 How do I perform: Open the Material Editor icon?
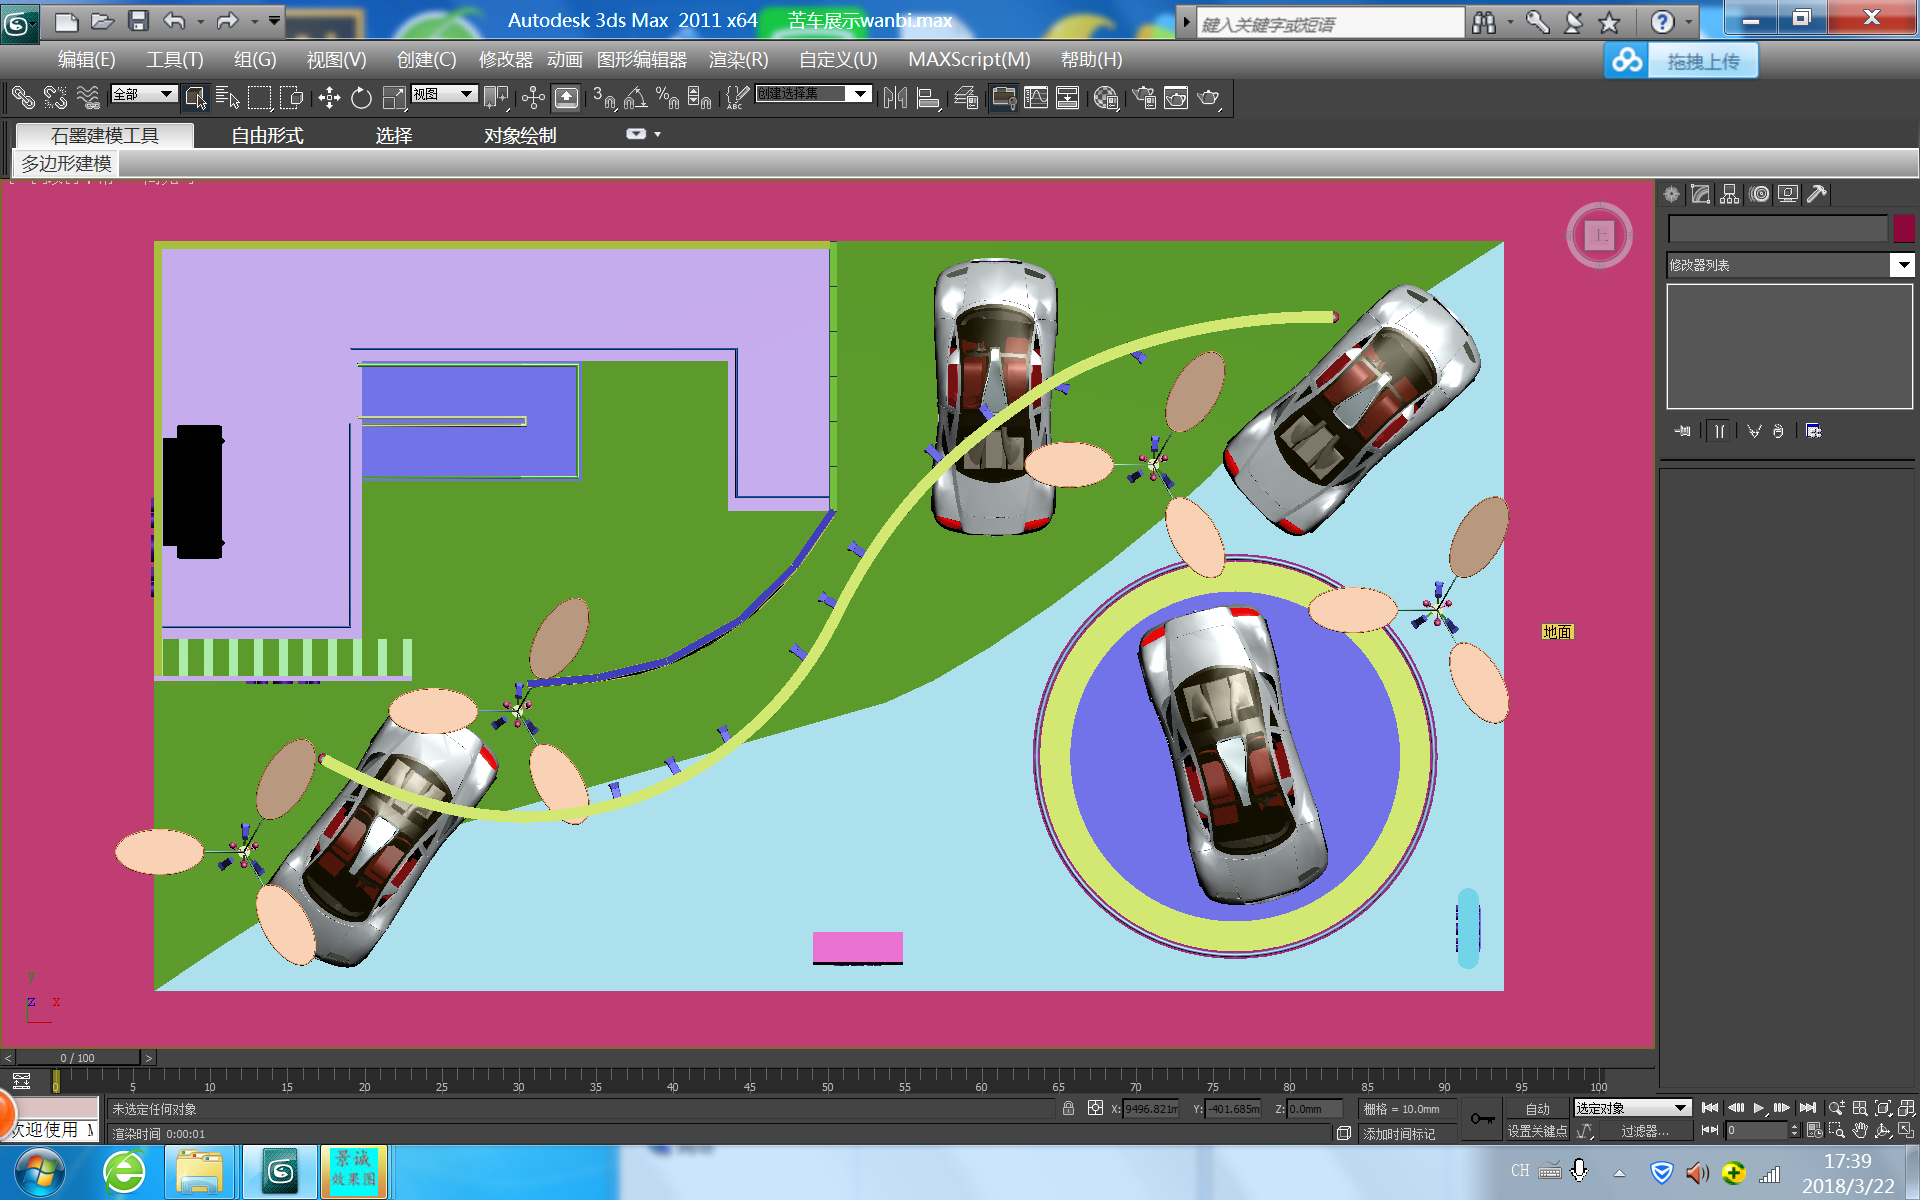click(x=1105, y=97)
